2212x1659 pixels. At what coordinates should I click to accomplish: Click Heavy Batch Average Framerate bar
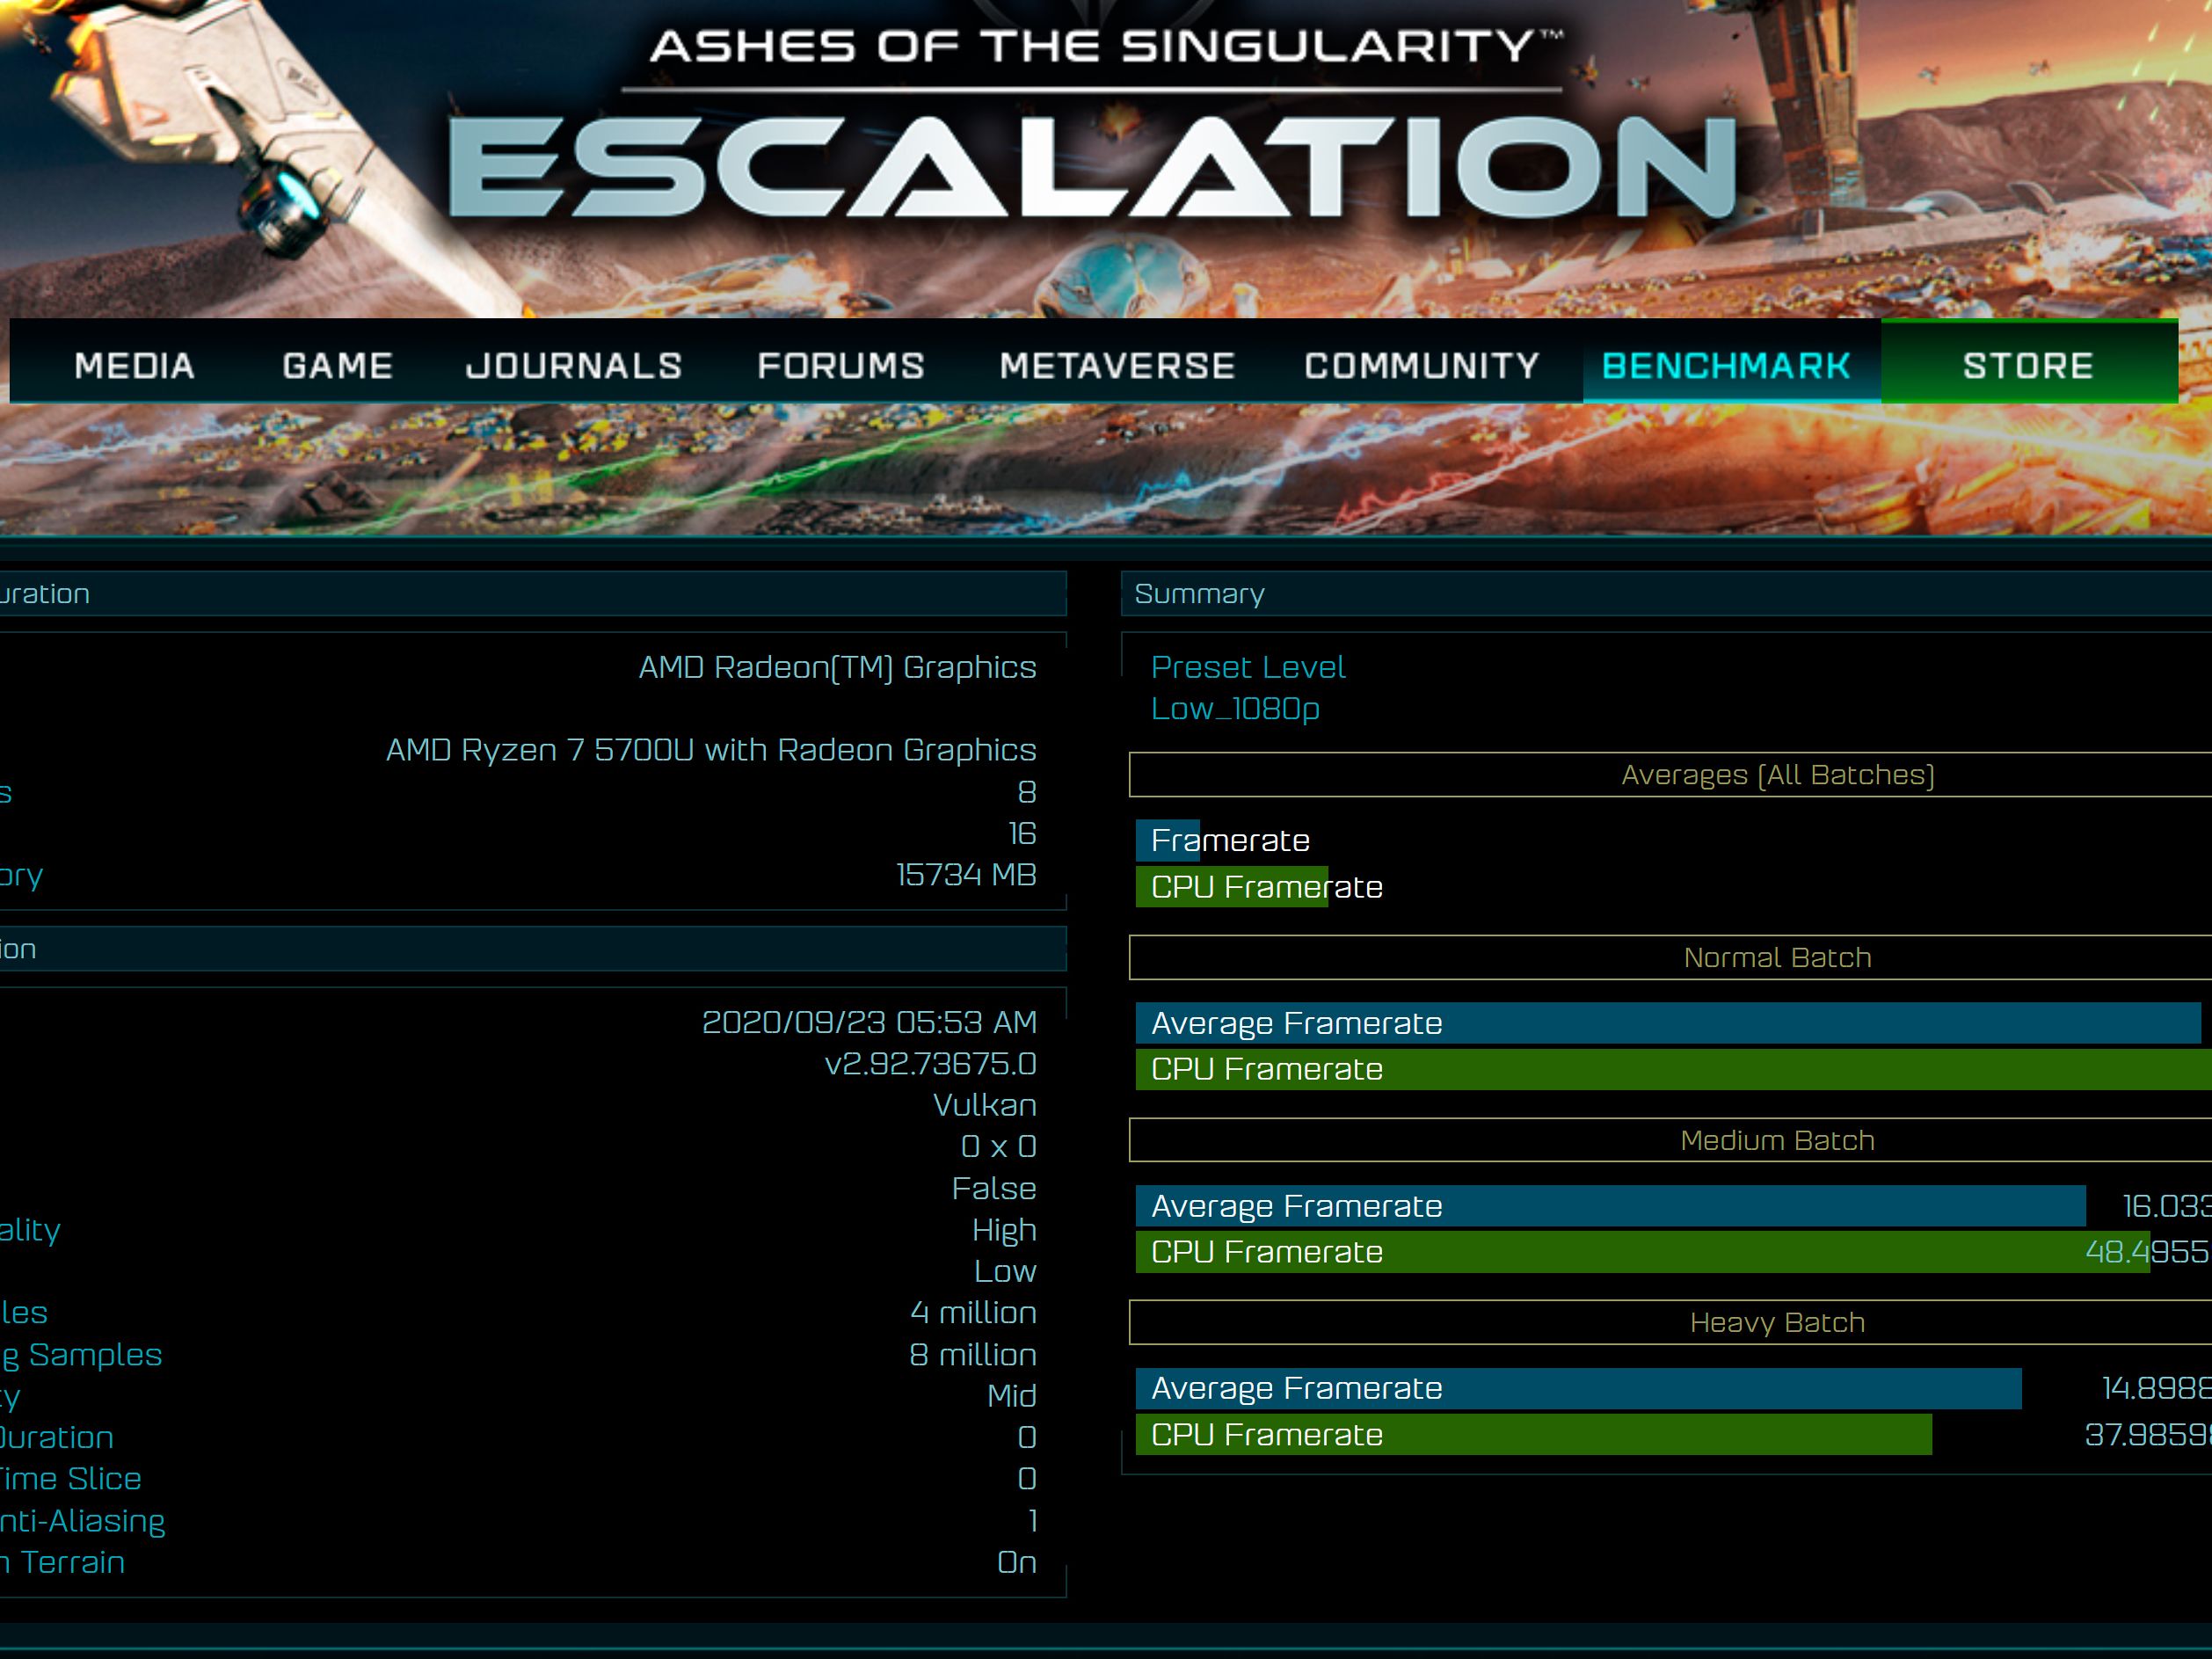click(1579, 1389)
